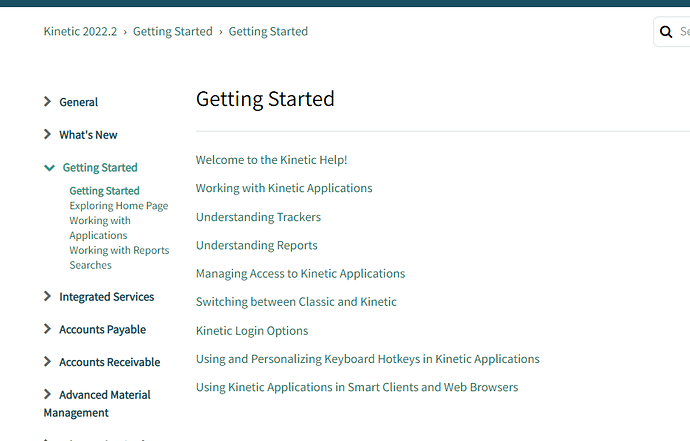
Task: Expand the What's New chevron
Action: click(x=48, y=134)
